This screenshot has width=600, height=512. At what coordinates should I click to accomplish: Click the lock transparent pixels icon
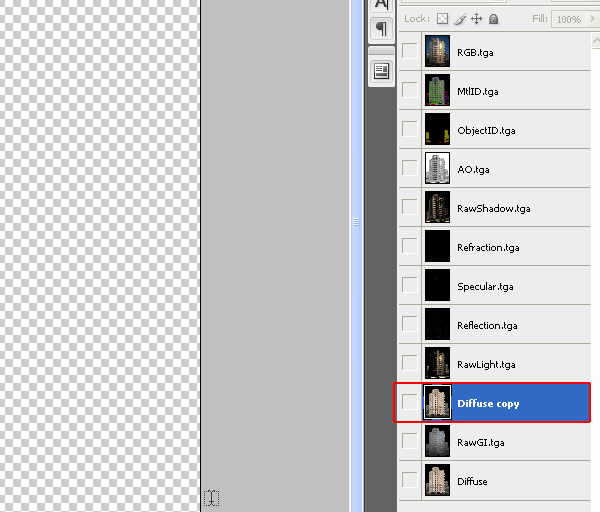click(443, 19)
